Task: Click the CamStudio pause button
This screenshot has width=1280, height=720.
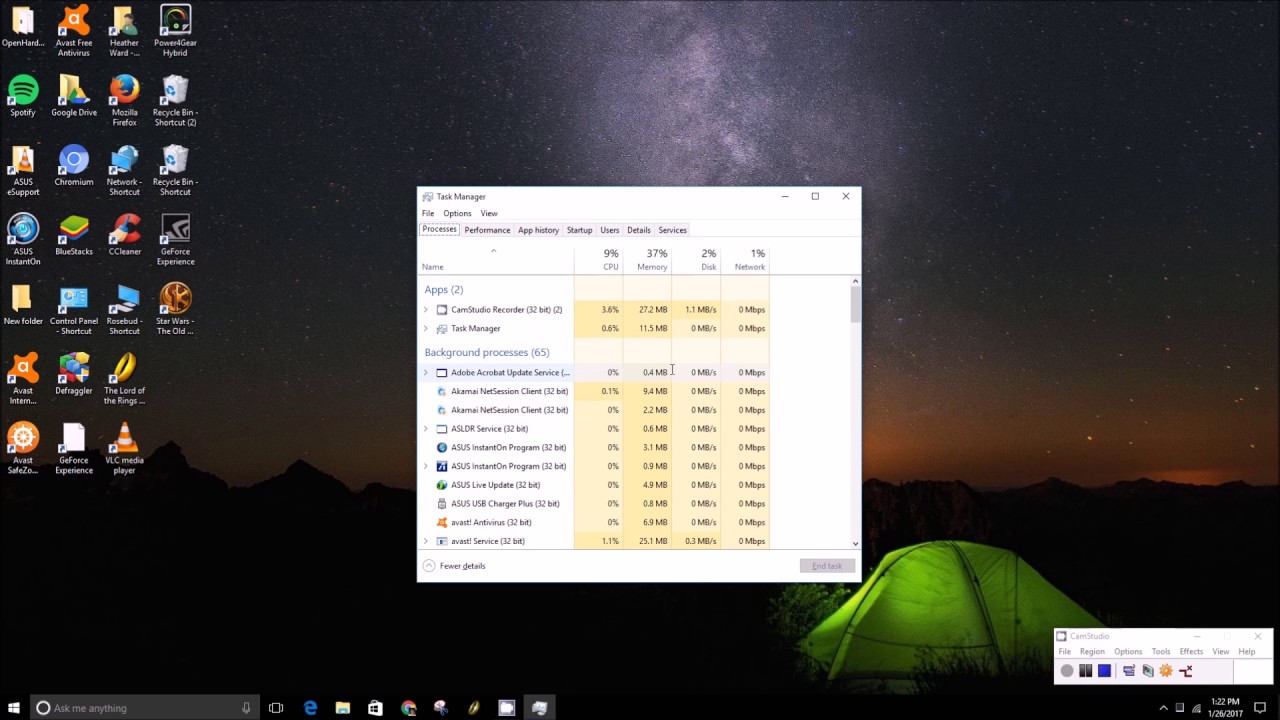Action: coord(1085,671)
